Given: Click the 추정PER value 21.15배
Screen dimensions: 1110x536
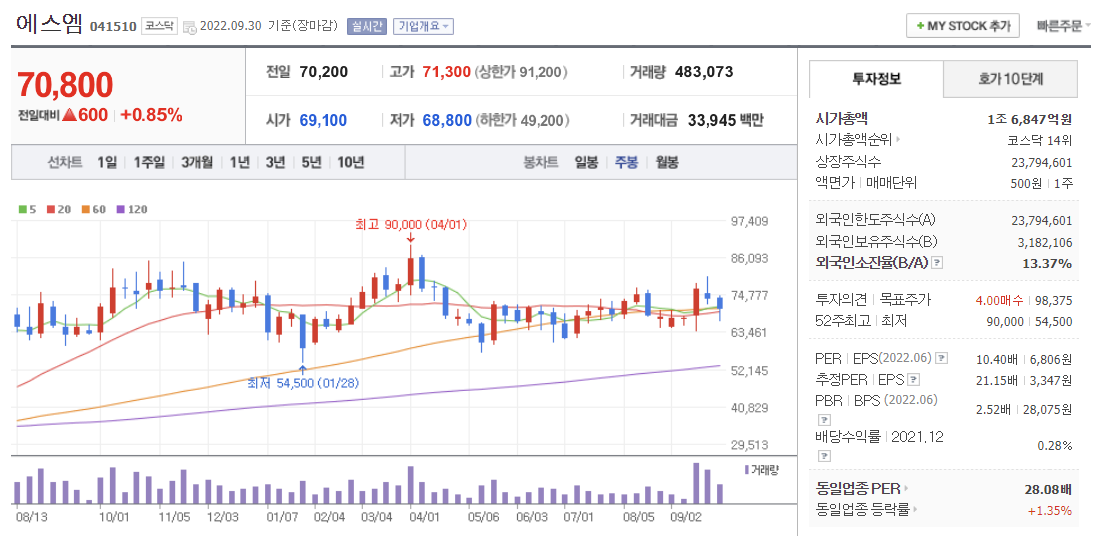Looking at the screenshot, I should click(998, 380).
